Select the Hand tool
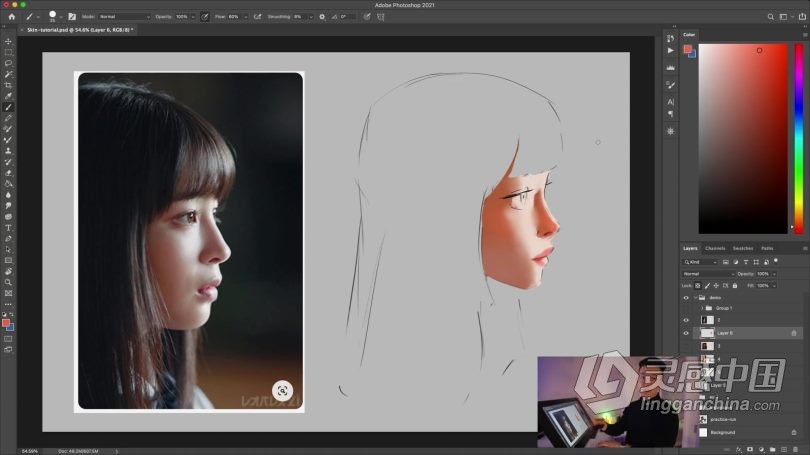The height and width of the screenshot is (455, 810). click(8, 271)
